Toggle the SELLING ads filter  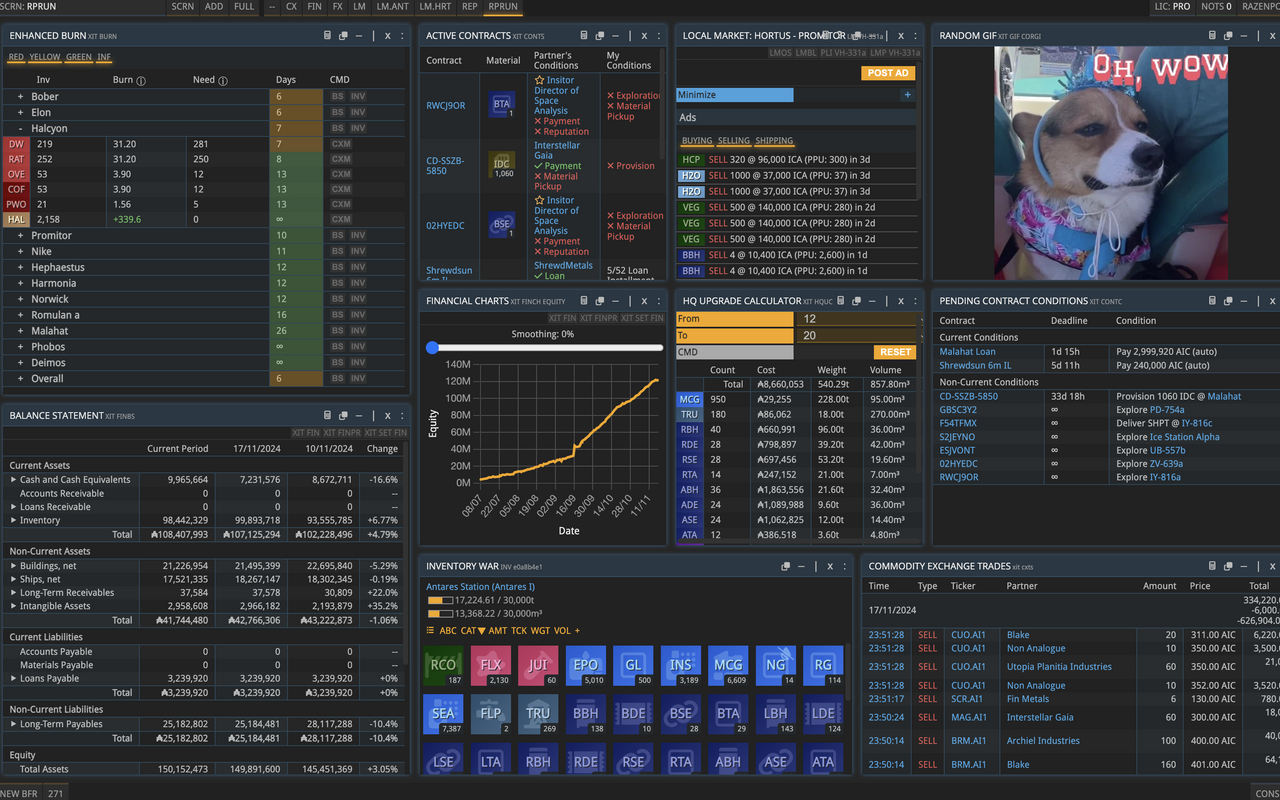[733, 141]
